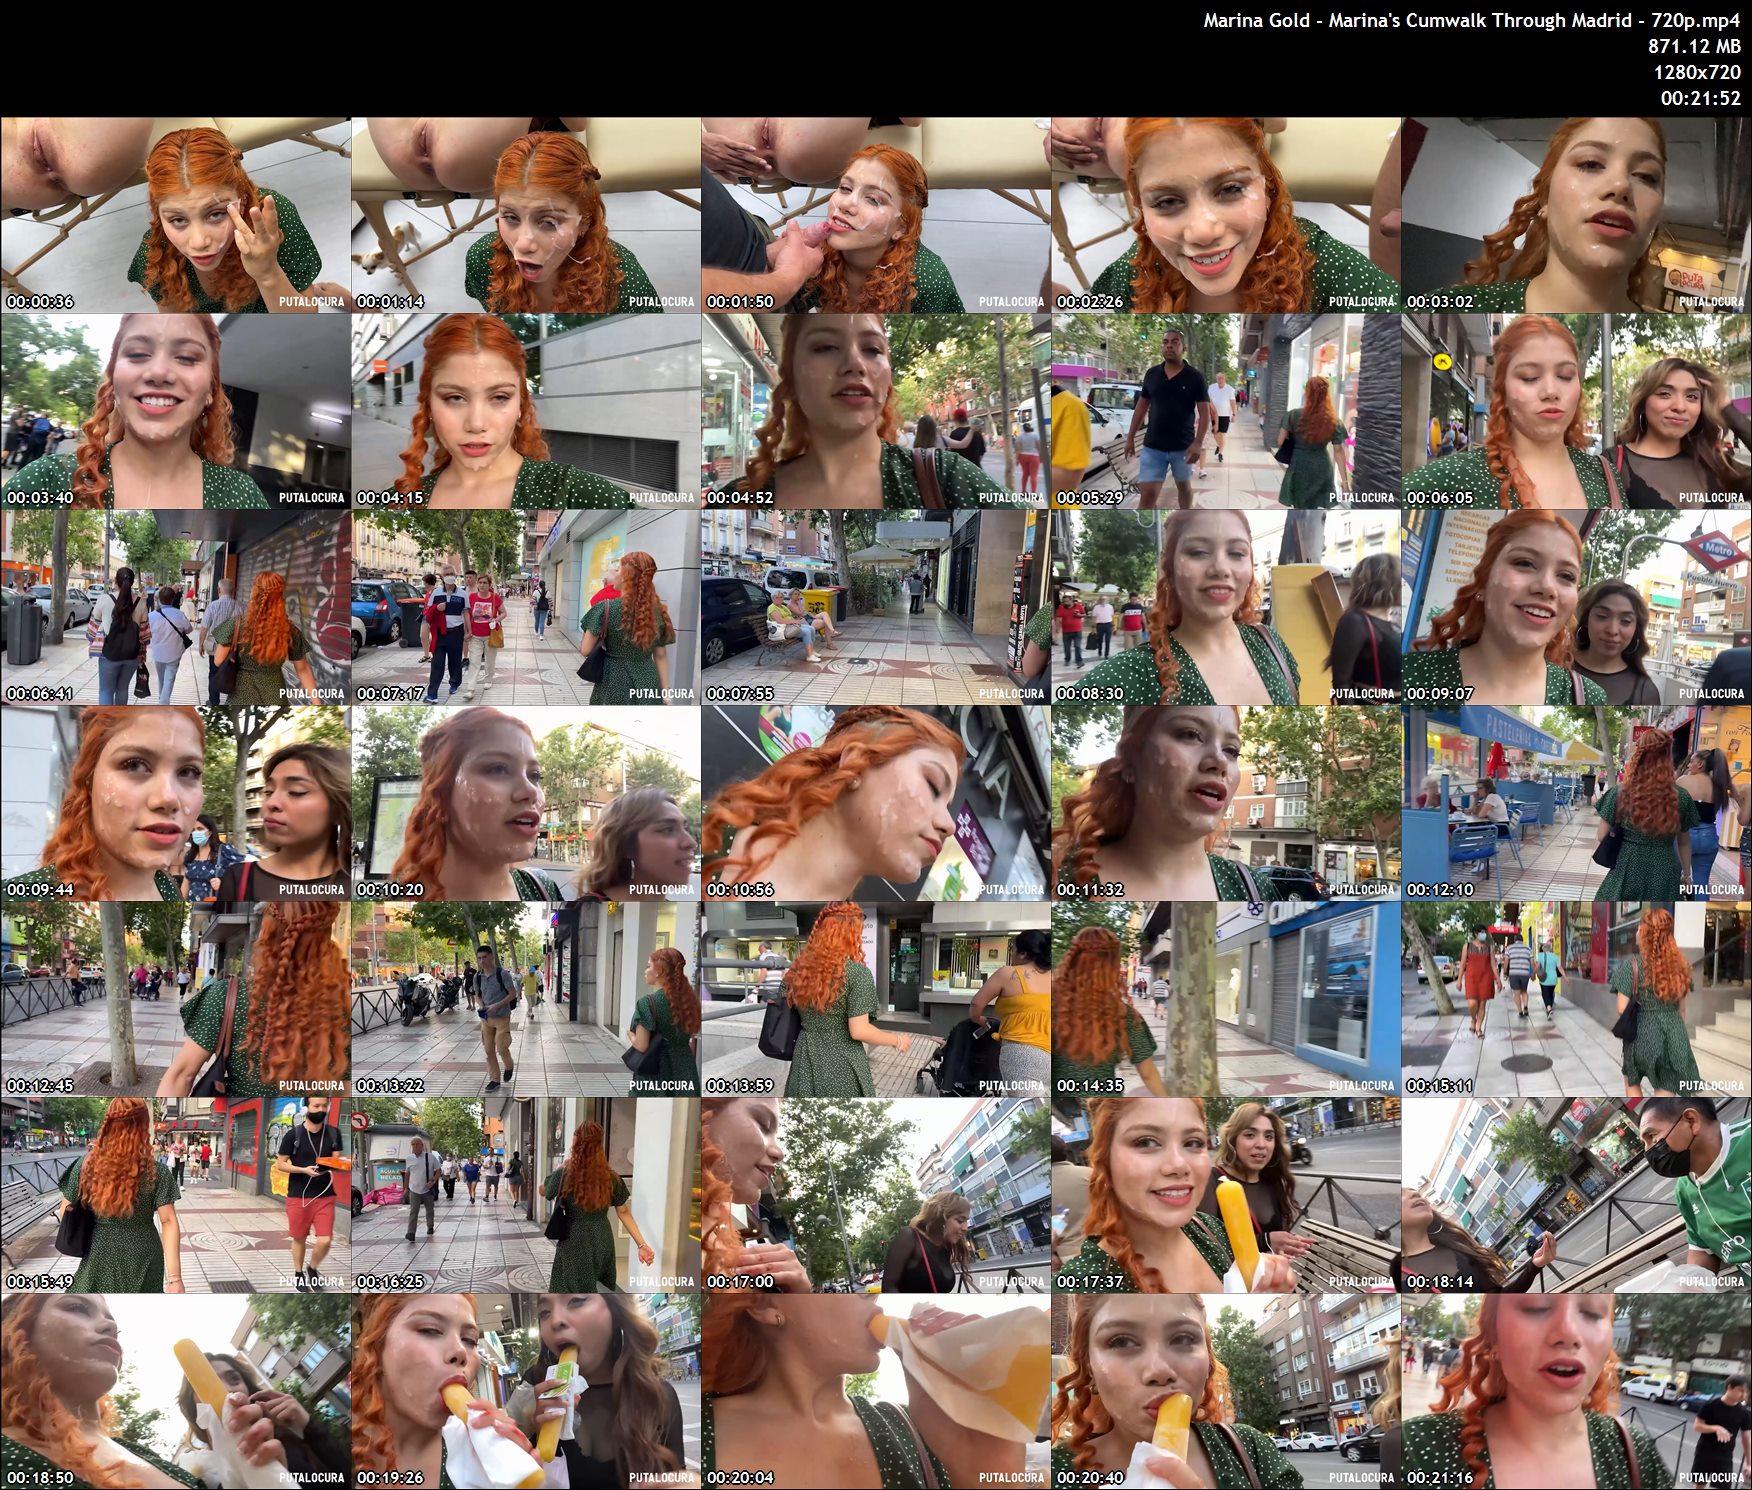This screenshot has height=1490, width=1752.
Task: Click the thumbnail at 00:12:10
Action: pos(1576,803)
